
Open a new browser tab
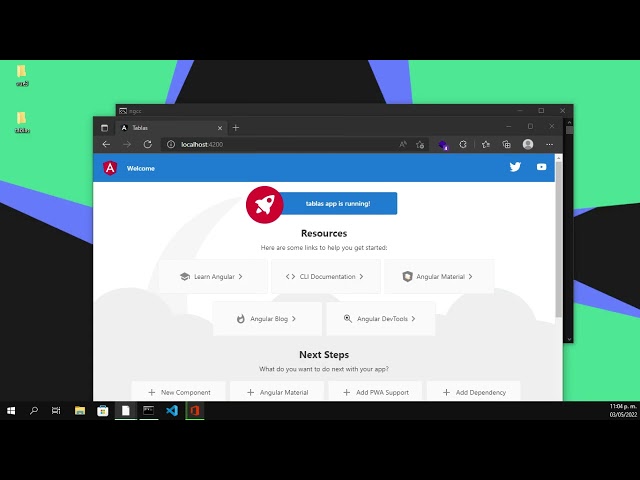[236, 128]
